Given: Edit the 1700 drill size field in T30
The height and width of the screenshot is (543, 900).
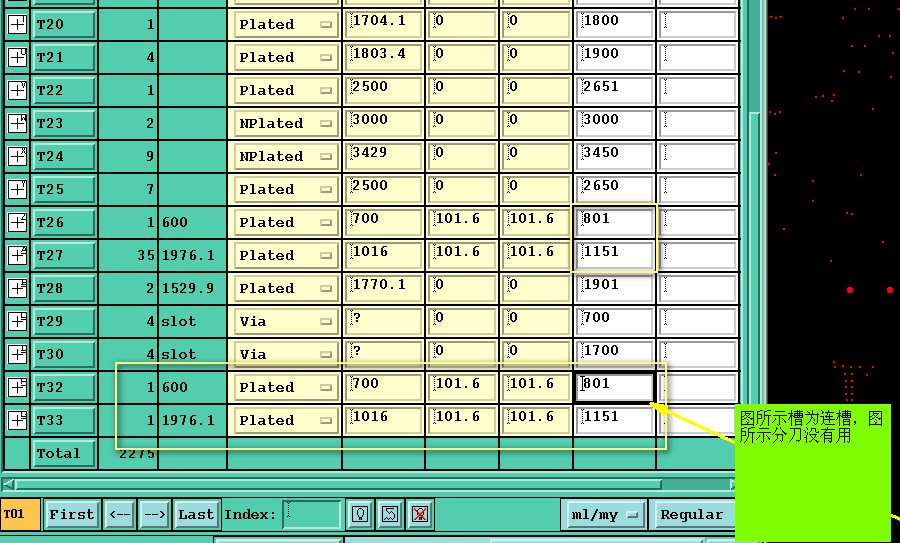Looking at the screenshot, I should click(x=615, y=354).
